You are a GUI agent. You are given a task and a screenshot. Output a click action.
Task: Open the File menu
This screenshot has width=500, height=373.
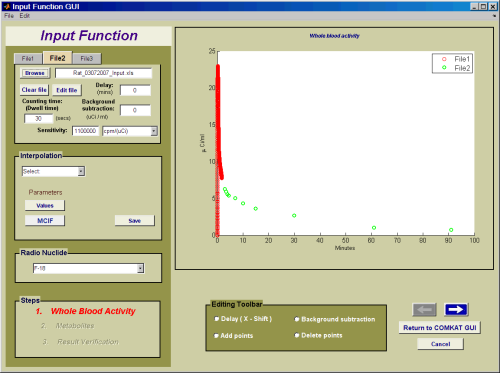(x=9, y=16)
